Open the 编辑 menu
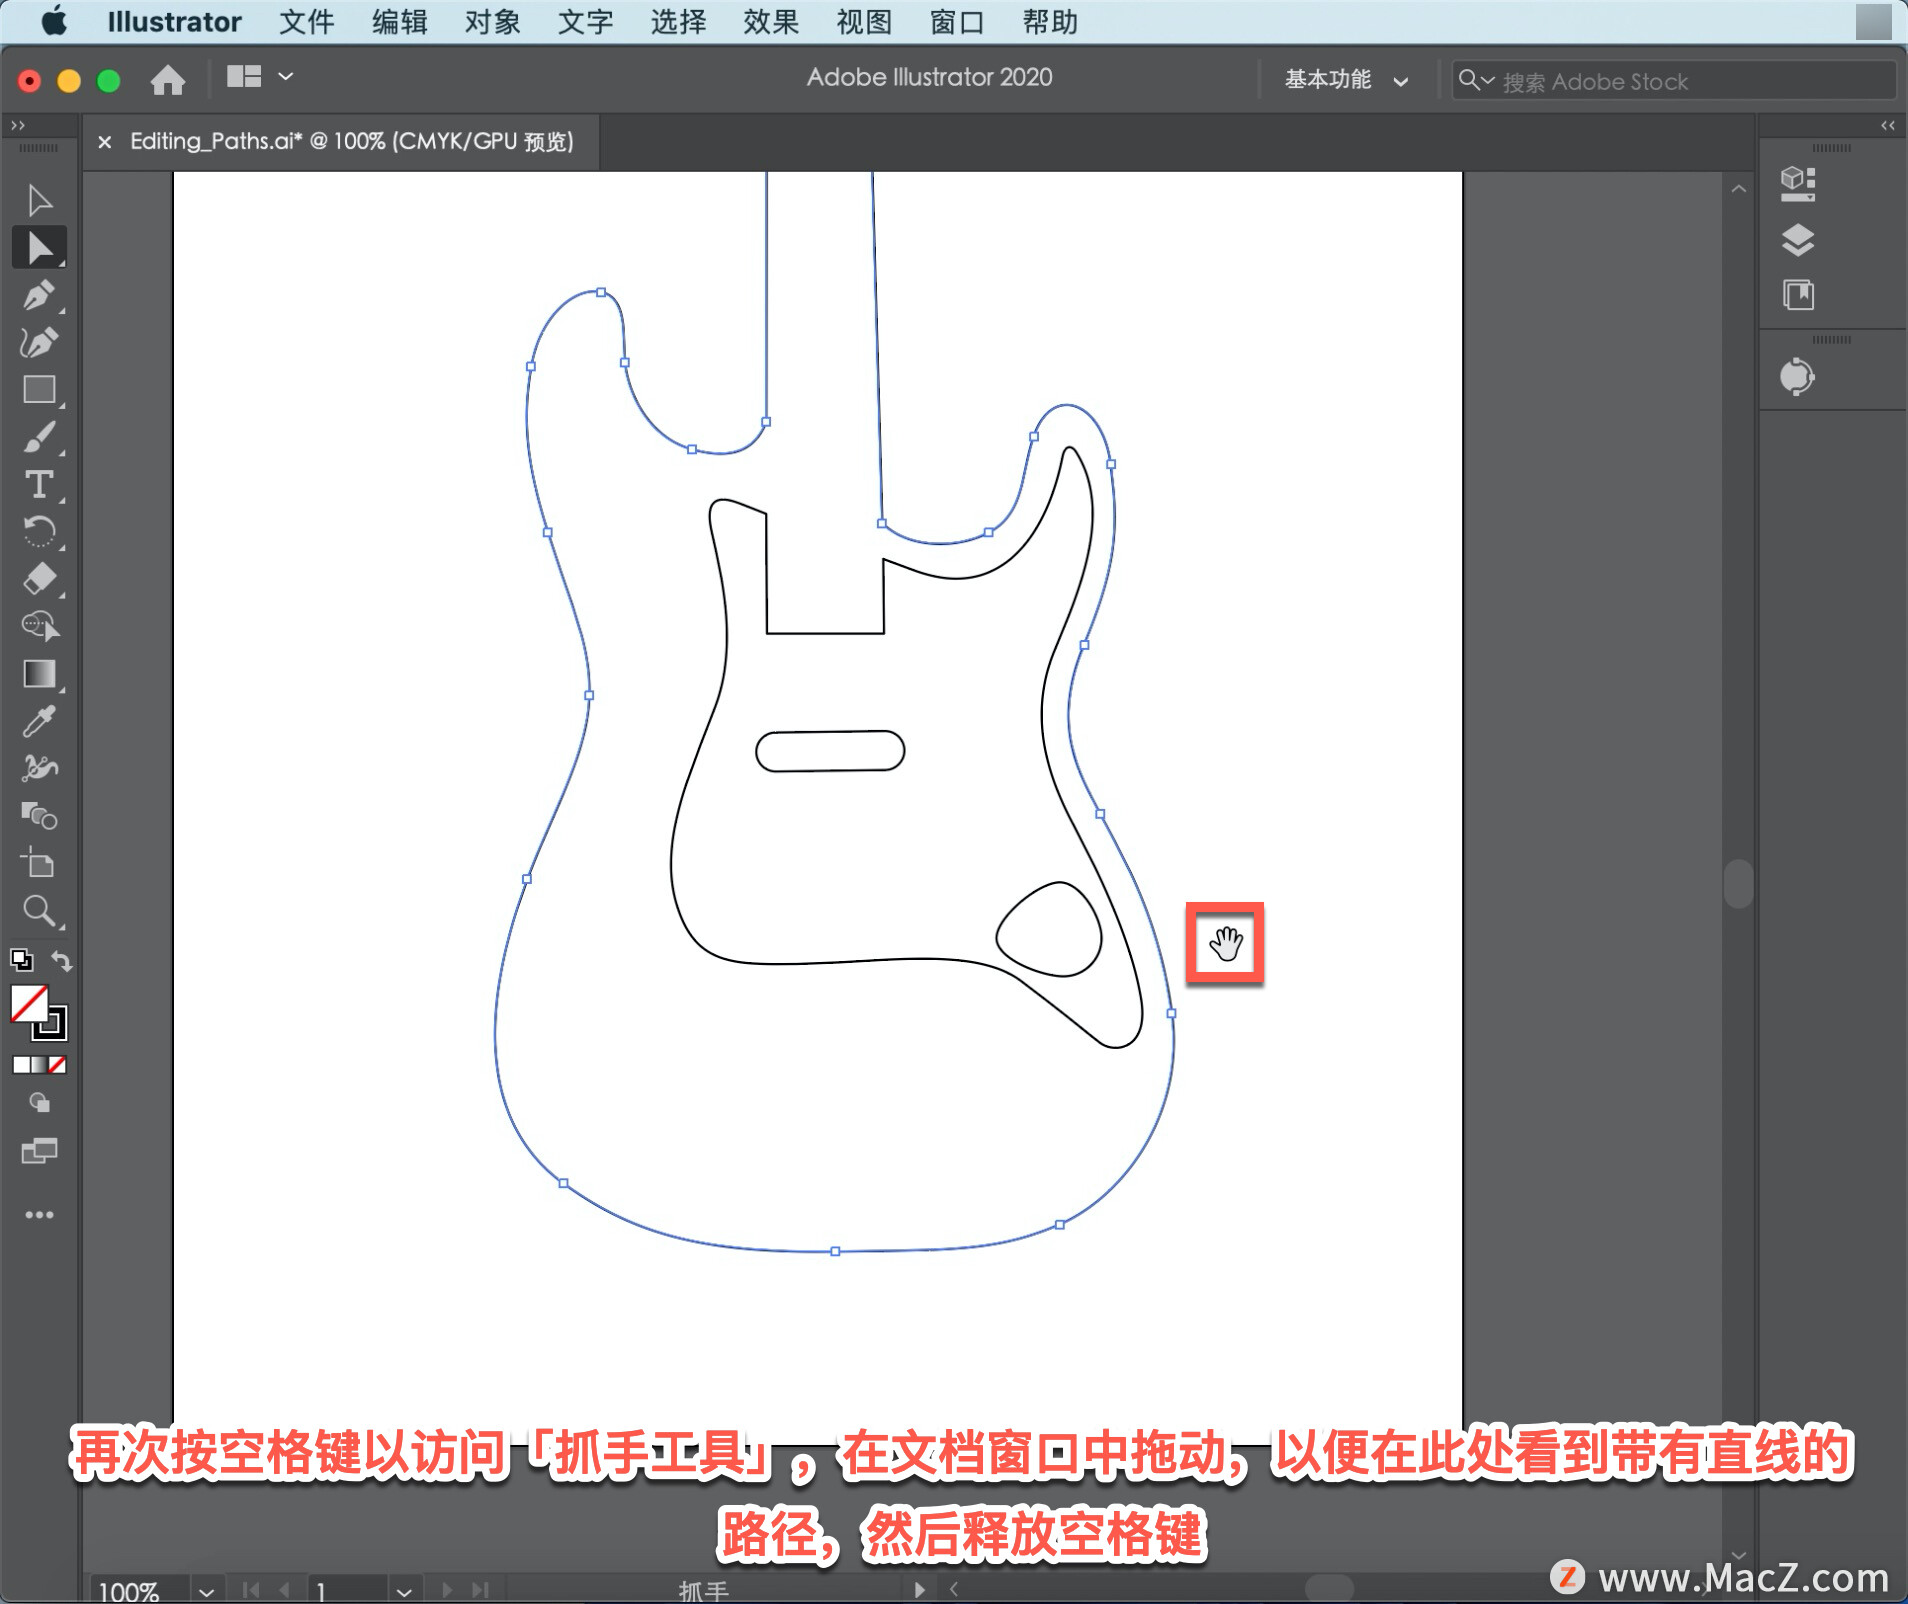 (399, 21)
